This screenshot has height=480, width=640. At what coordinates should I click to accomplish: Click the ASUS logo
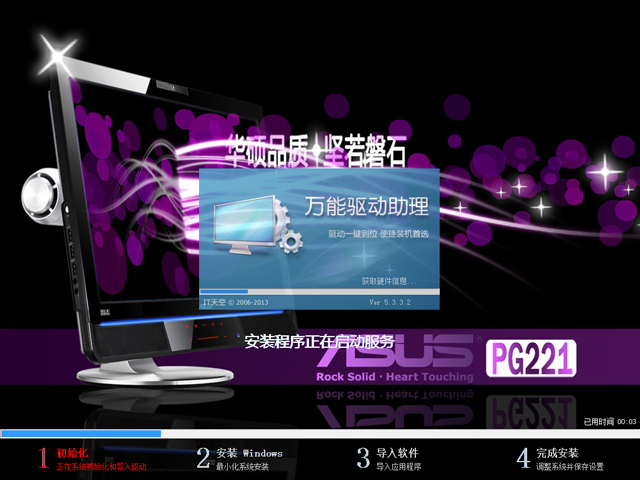[x=398, y=351]
